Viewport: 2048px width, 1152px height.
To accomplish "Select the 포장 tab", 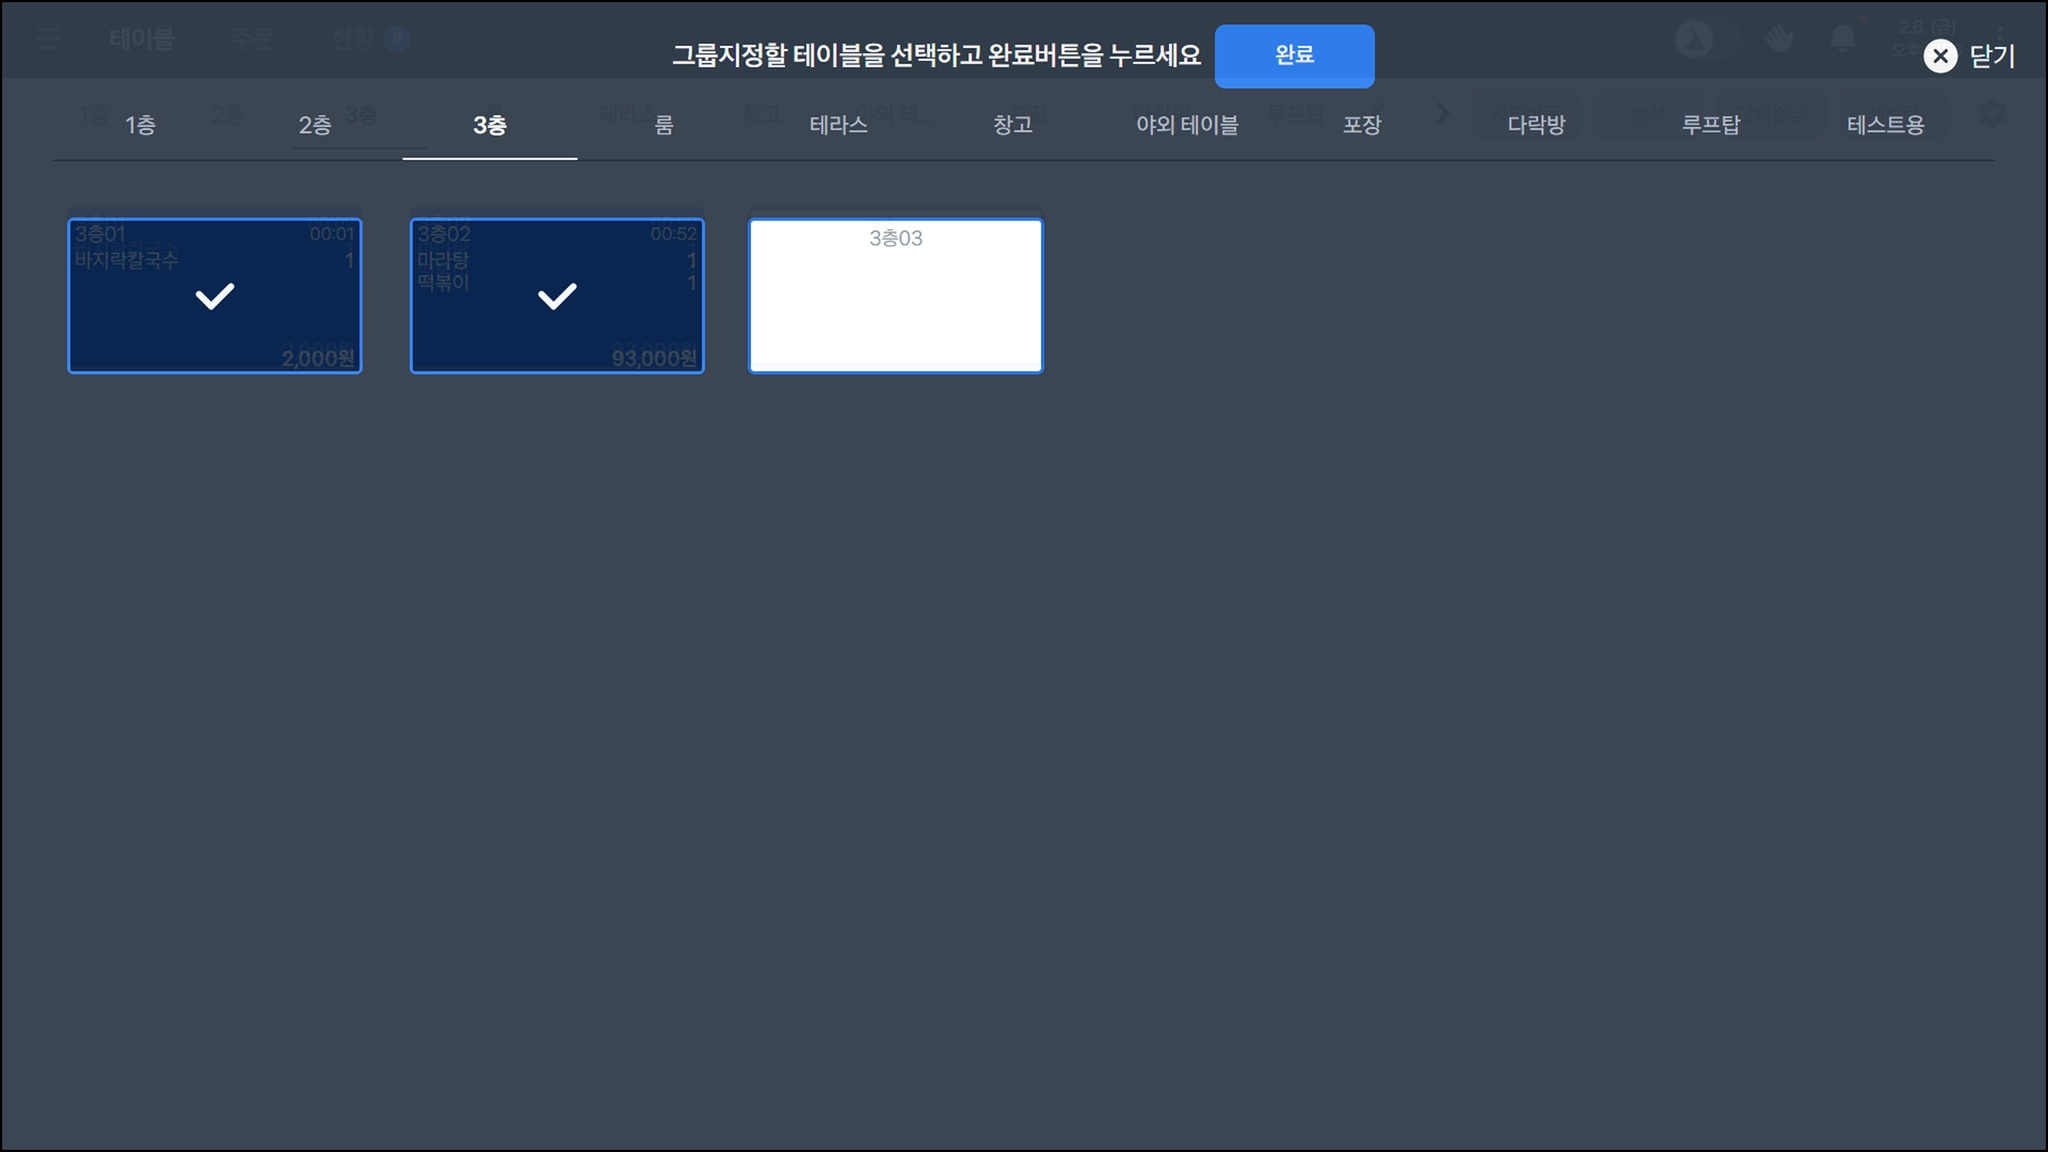I will pos(1361,125).
